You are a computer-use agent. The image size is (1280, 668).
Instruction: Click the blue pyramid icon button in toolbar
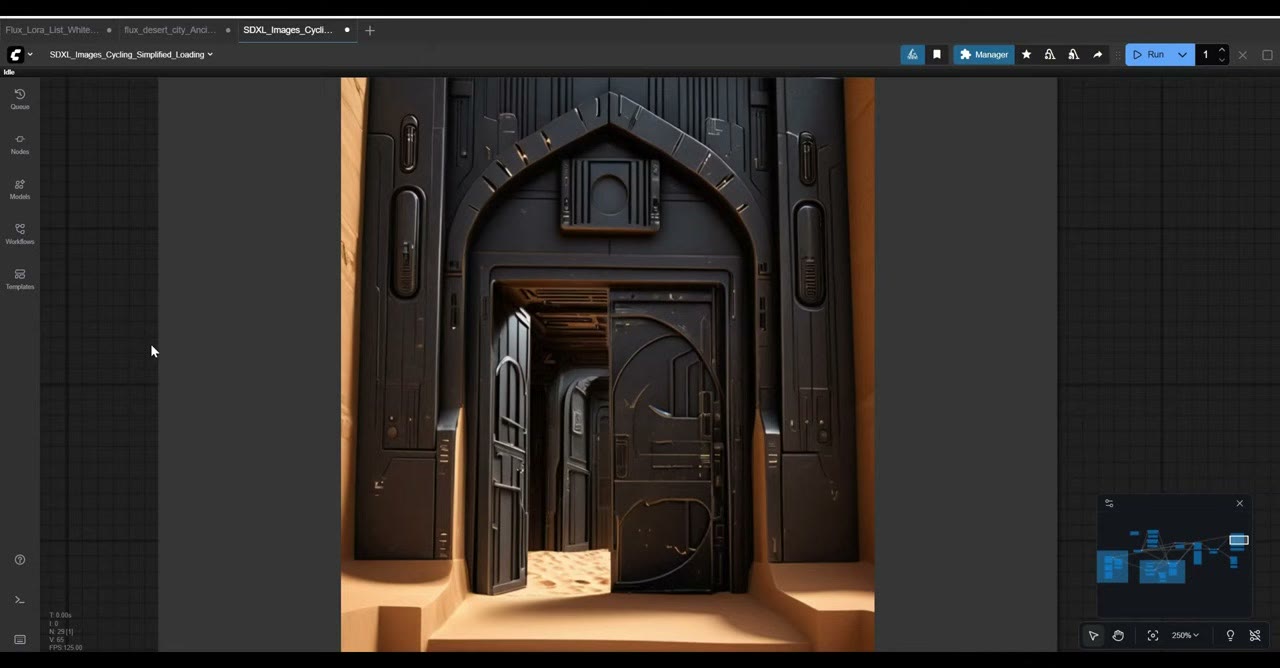point(912,55)
